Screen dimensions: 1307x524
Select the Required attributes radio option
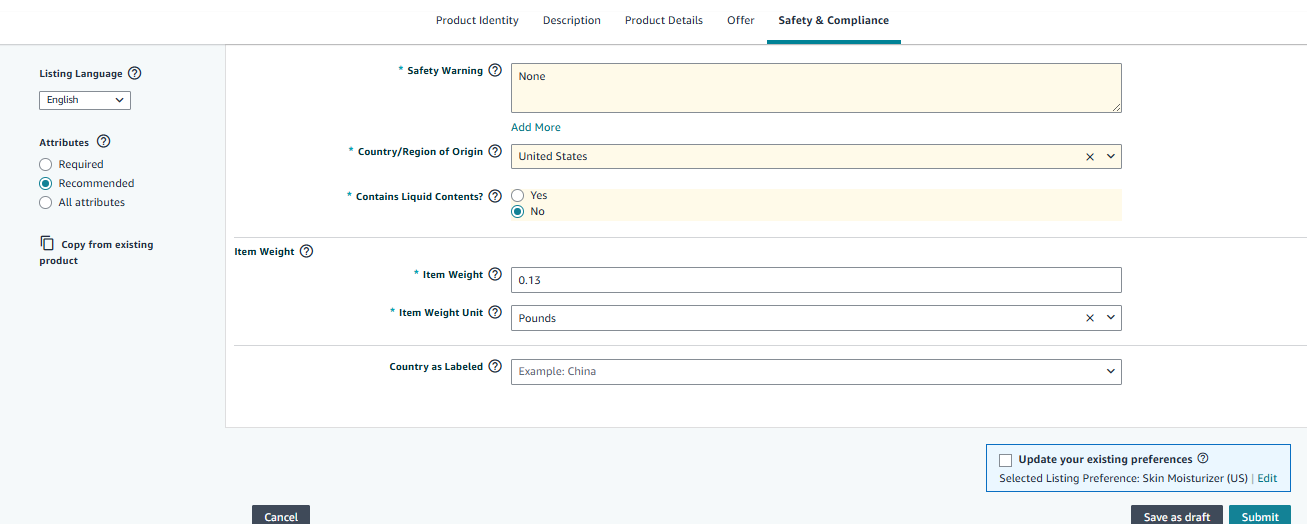tap(45, 164)
